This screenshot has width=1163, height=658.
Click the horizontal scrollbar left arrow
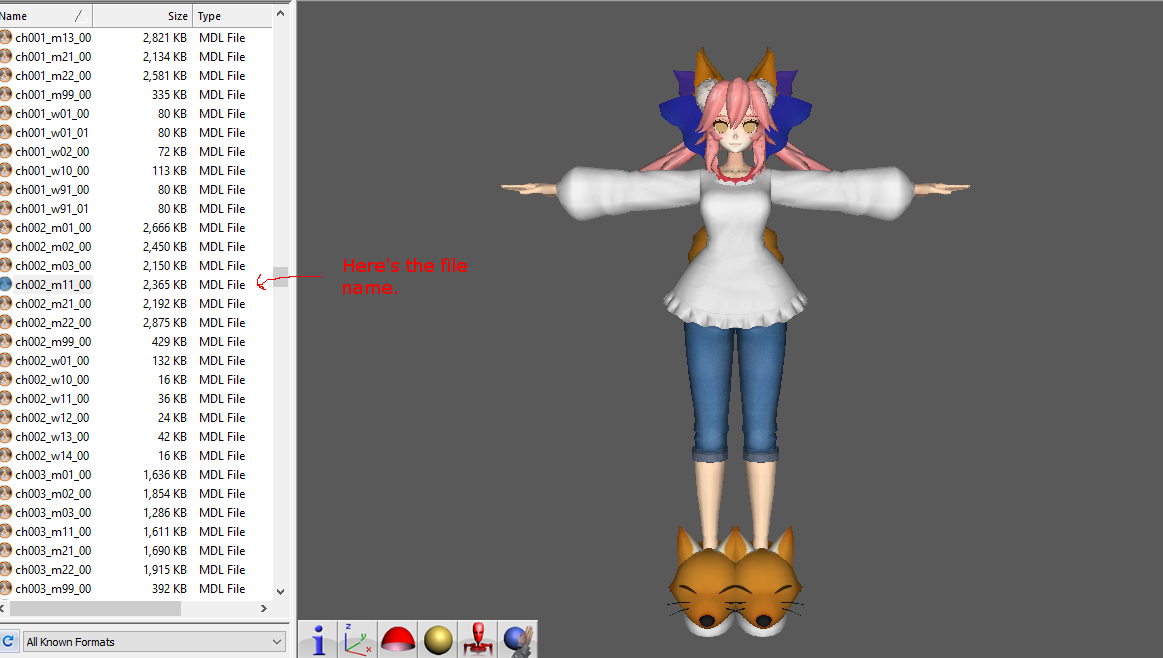coord(3,608)
